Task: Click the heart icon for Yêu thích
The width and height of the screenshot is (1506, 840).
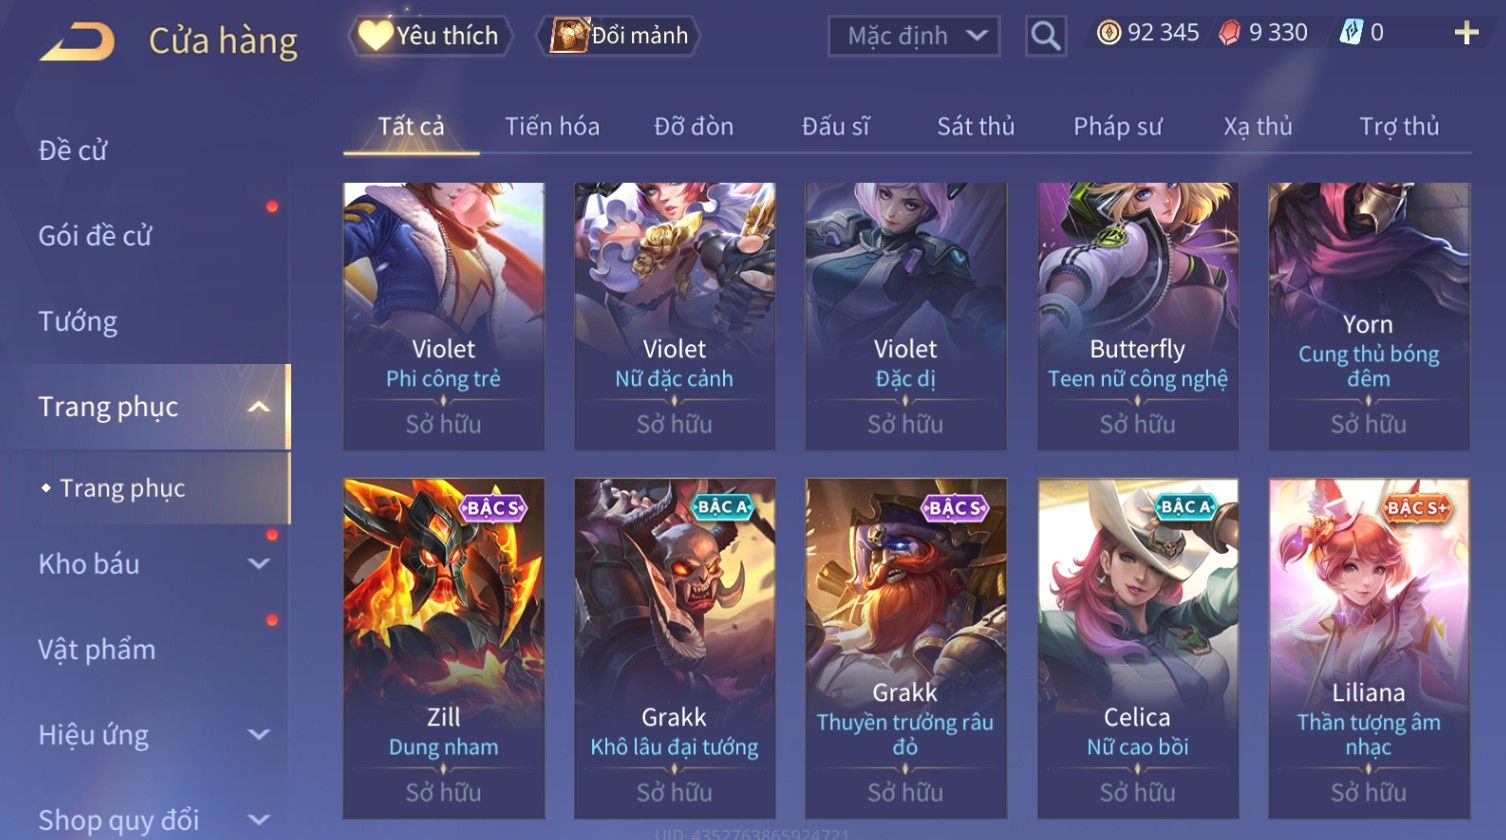Action: [x=376, y=35]
